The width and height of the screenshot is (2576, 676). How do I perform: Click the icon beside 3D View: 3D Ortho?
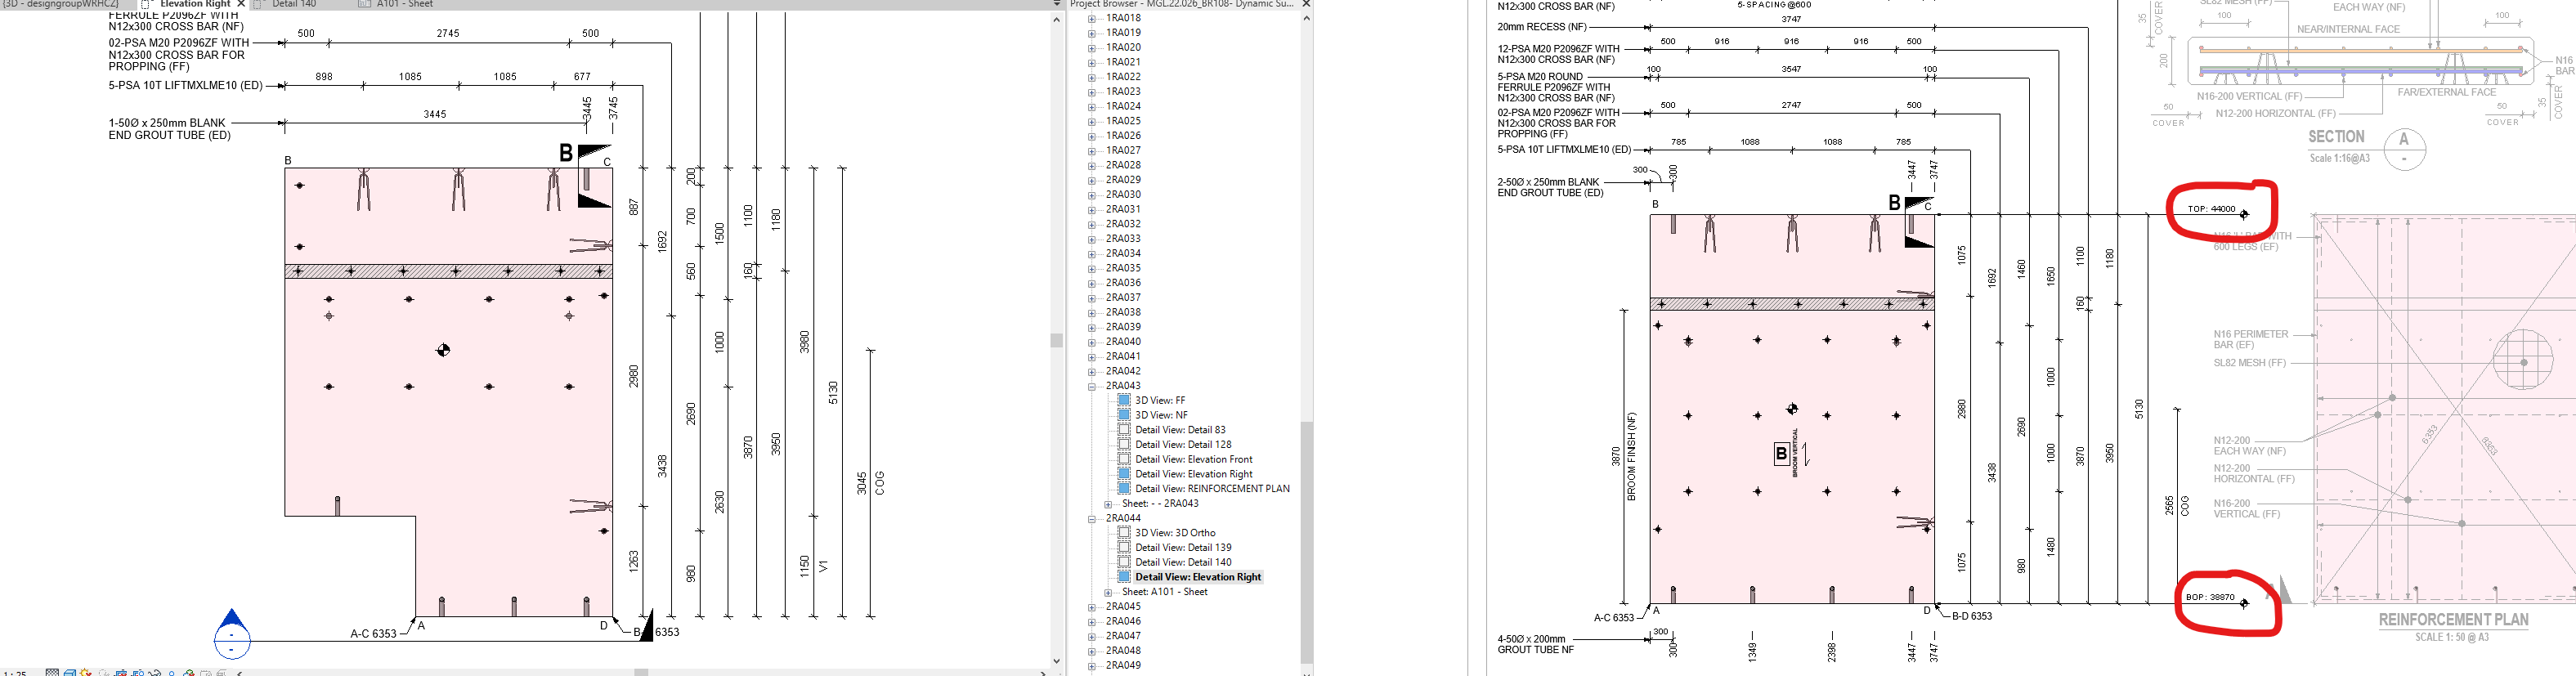[x=1124, y=533]
